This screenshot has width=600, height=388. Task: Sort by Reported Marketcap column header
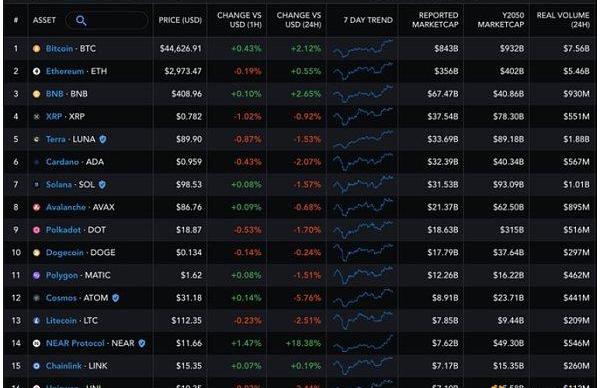coord(435,20)
